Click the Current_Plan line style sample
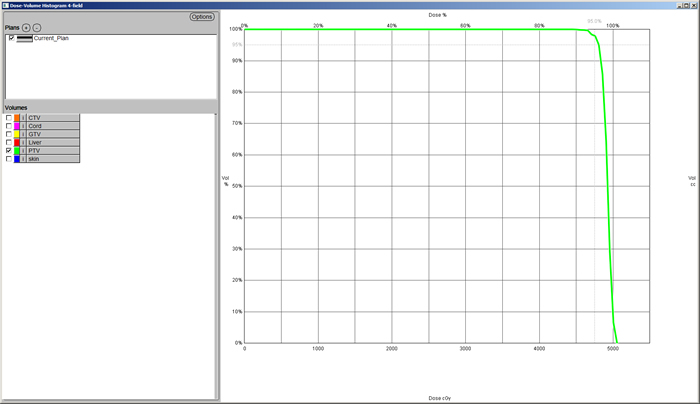 25,38
